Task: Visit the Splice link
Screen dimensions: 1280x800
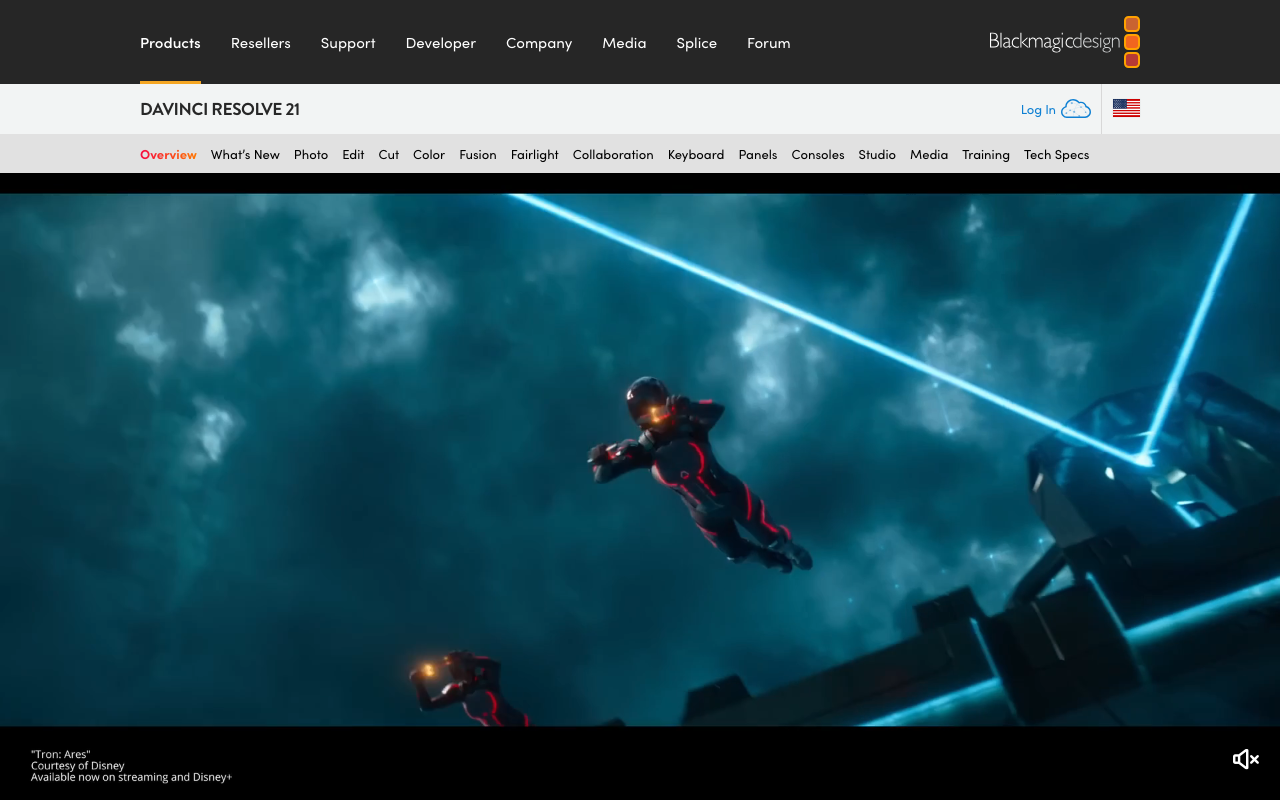Action: point(697,43)
